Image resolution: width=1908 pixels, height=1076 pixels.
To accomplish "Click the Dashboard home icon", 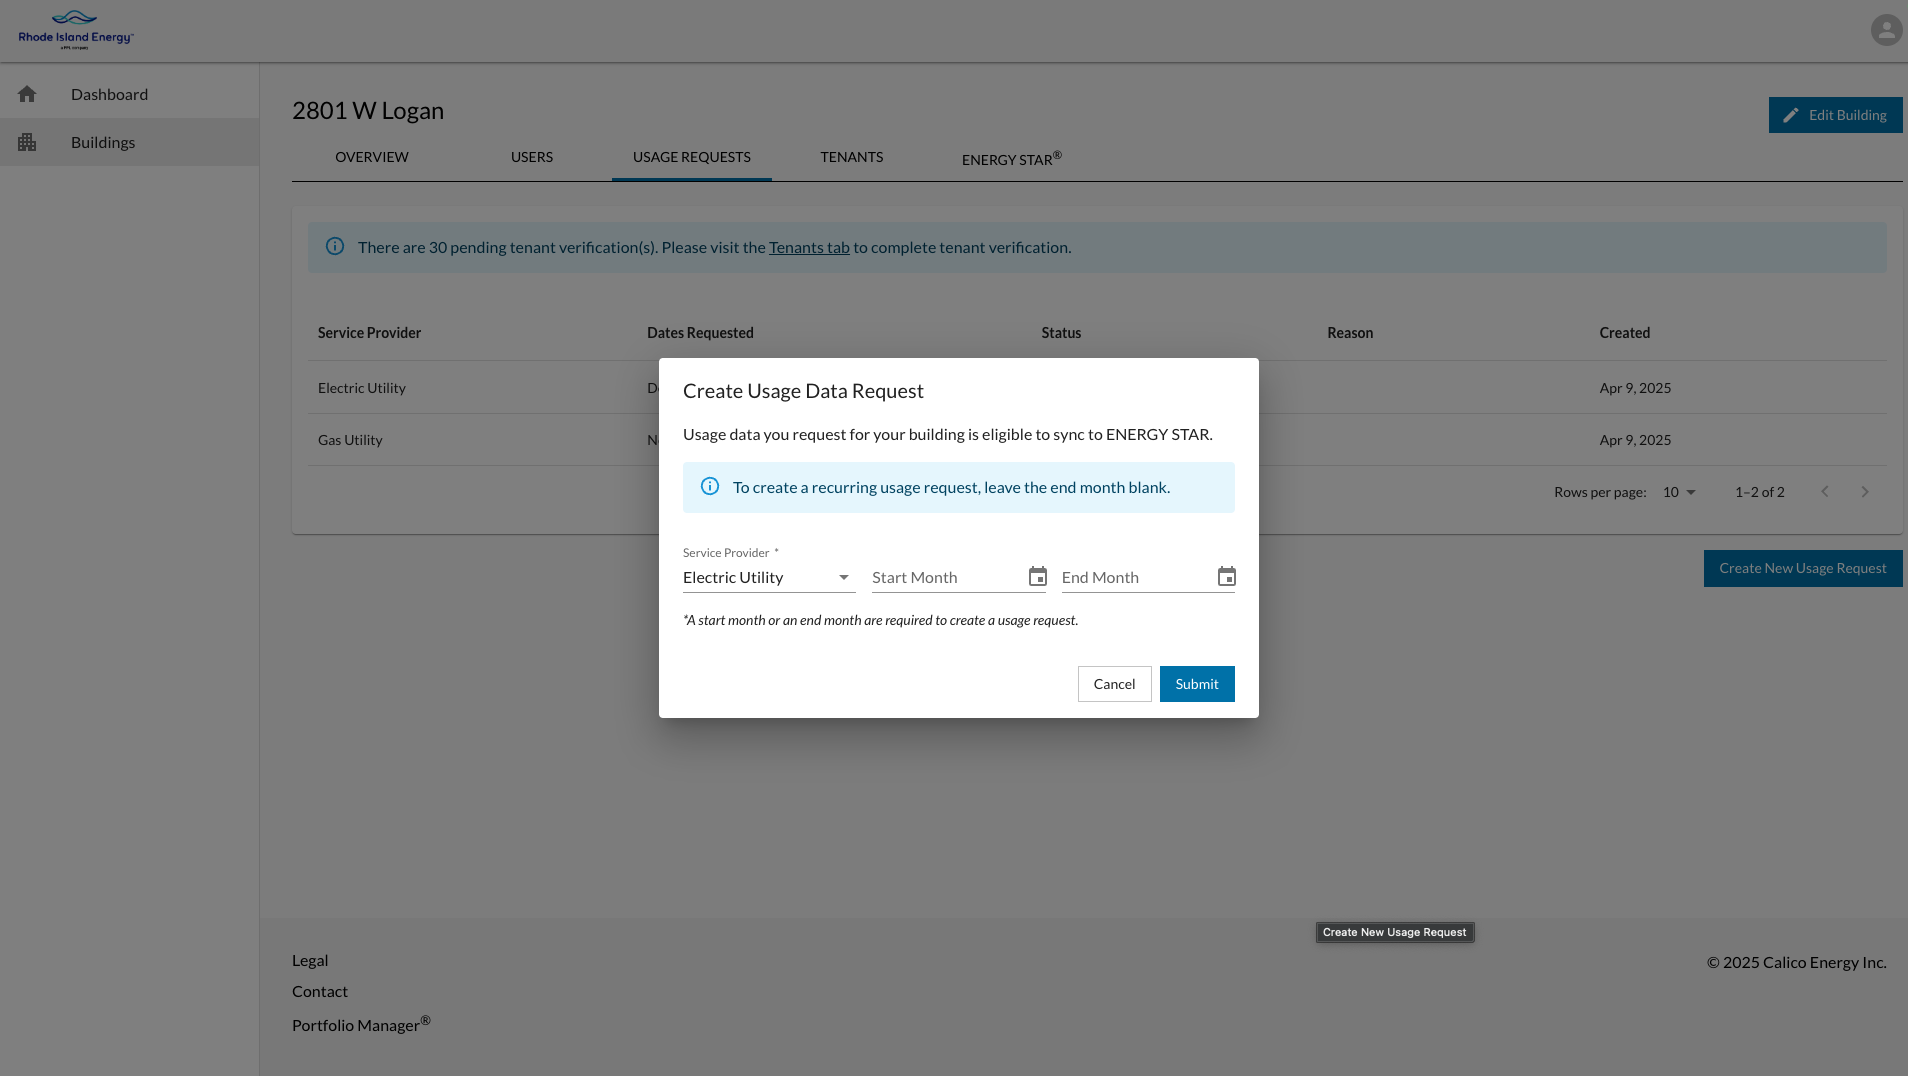I will pos(27,94).
